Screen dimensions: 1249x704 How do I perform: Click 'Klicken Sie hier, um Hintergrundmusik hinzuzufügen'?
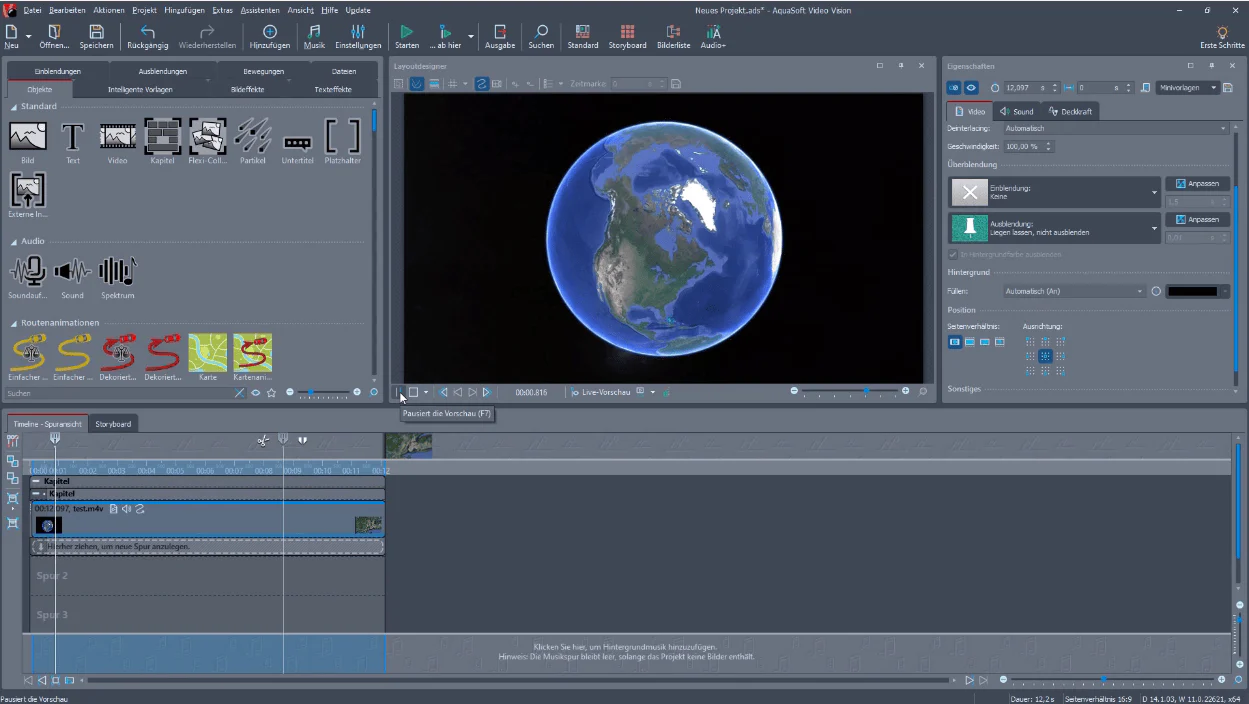(x=627, y=647)
